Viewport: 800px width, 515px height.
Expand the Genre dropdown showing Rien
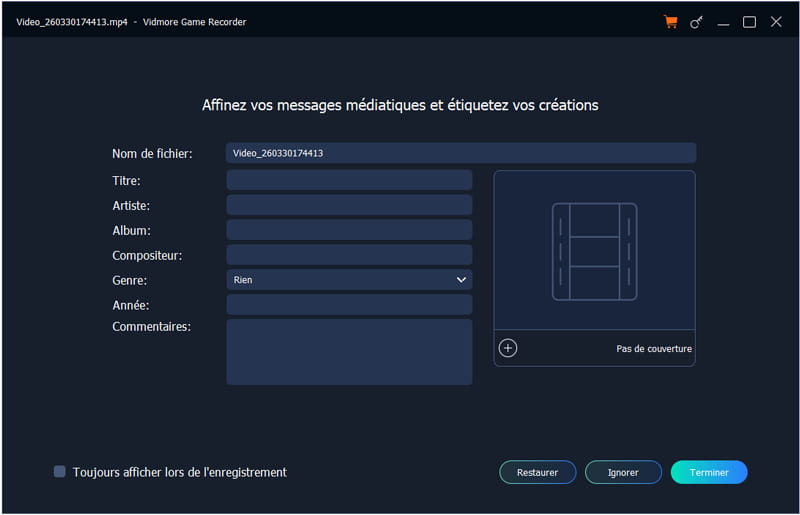(349, 280)
